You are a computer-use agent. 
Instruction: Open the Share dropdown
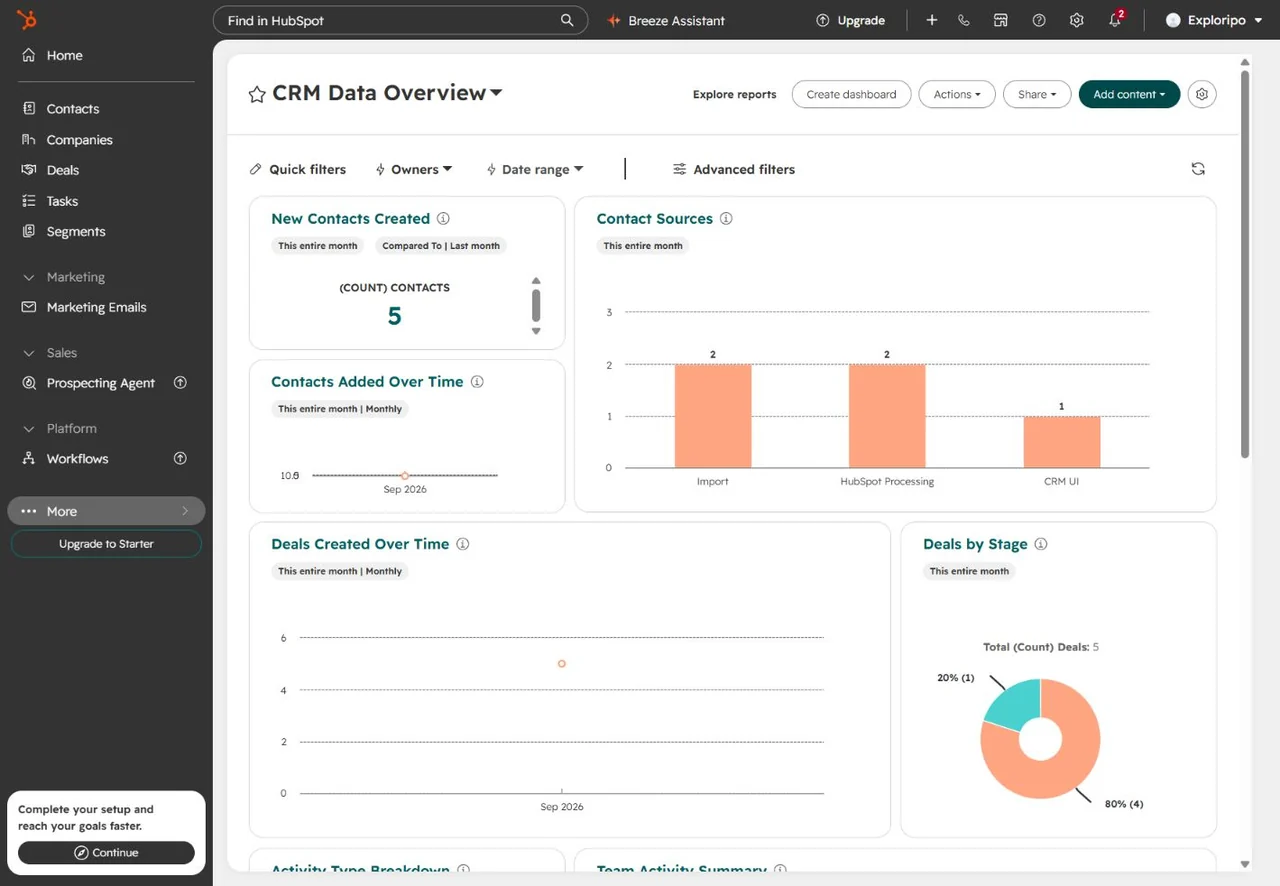1037,94
